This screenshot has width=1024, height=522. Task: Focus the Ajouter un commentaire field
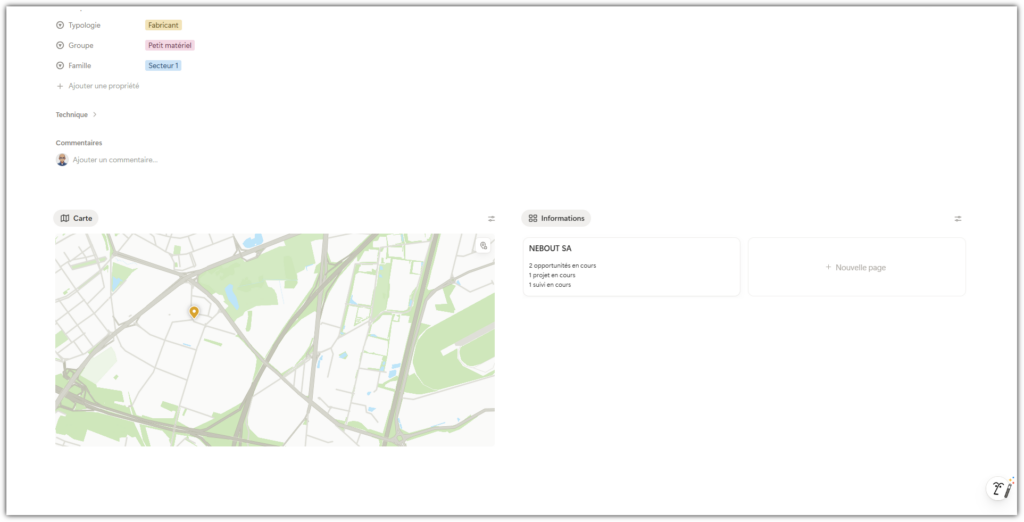tap(115, 160)
